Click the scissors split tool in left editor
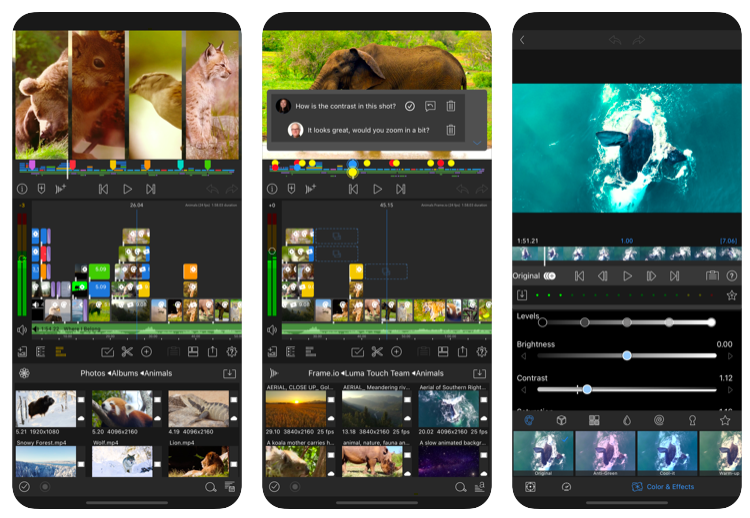The image size is (750, 518). pyautogui.click(x=127, y=351)
